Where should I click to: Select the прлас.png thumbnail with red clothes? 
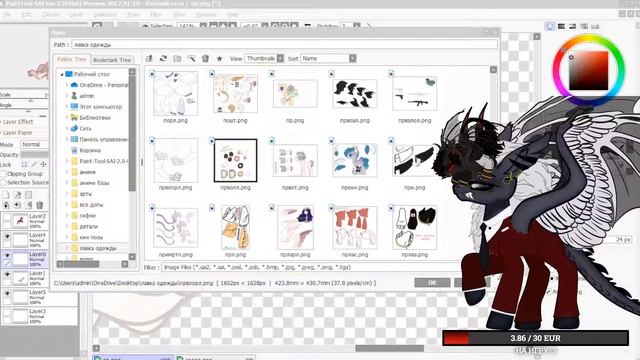click(355, 227)
